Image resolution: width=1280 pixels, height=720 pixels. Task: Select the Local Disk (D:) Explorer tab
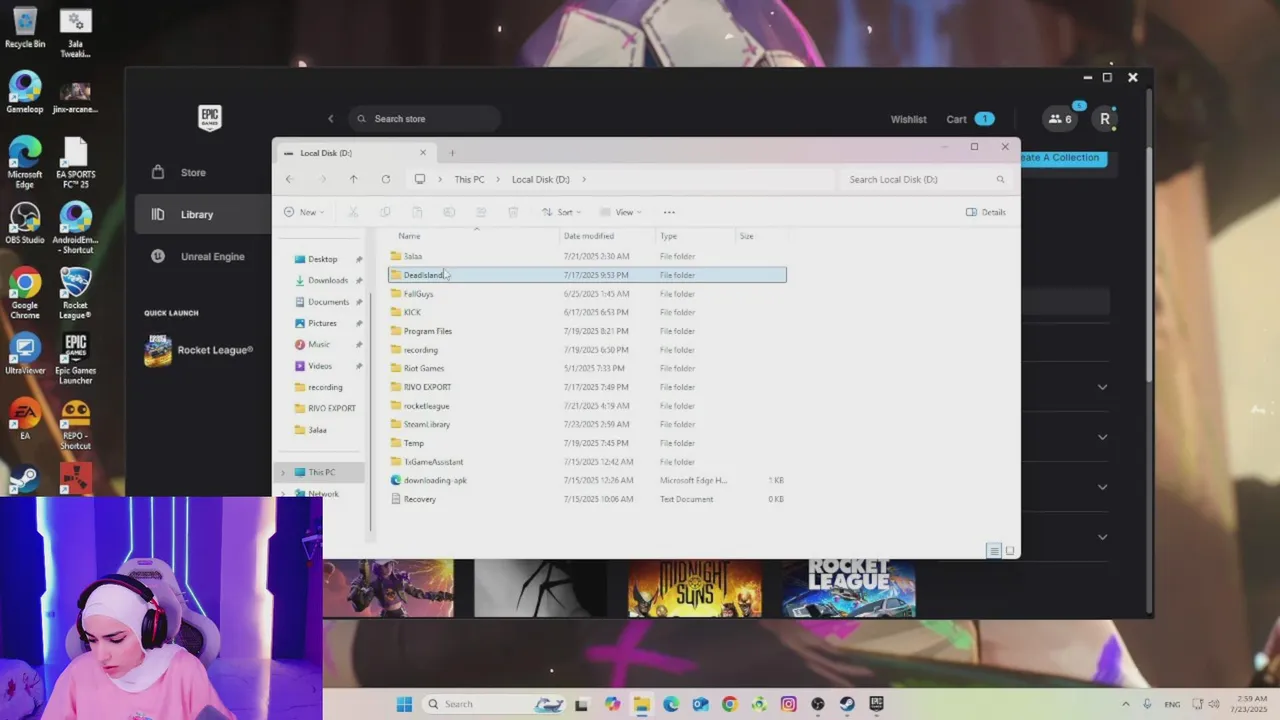point(353,153)
